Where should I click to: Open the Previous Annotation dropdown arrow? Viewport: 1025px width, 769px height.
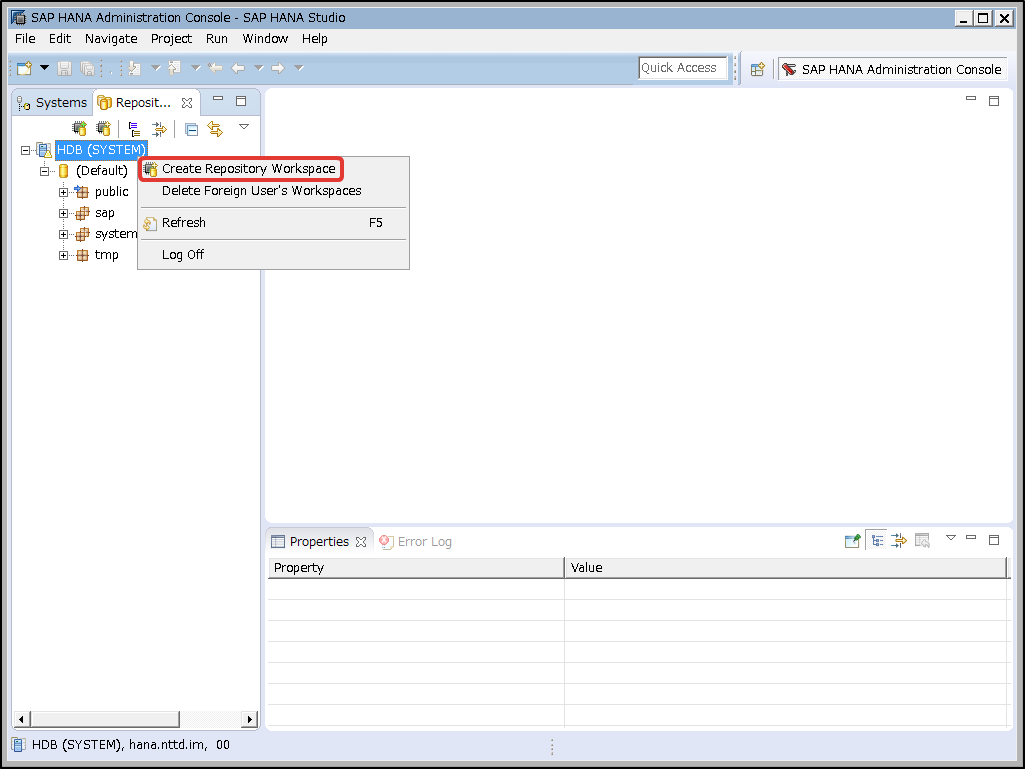[x=195, y=67]
